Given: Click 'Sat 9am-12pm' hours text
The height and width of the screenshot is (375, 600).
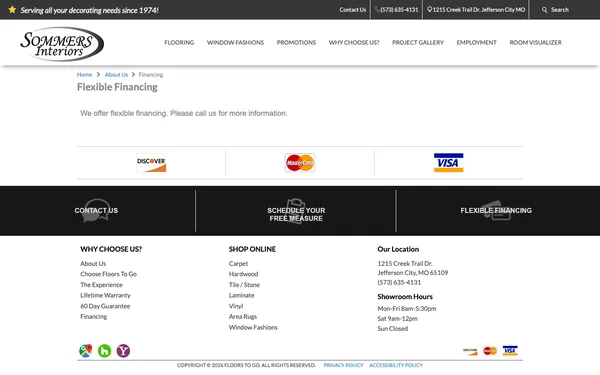Looking at the screenshot, I should coord(398,318).
